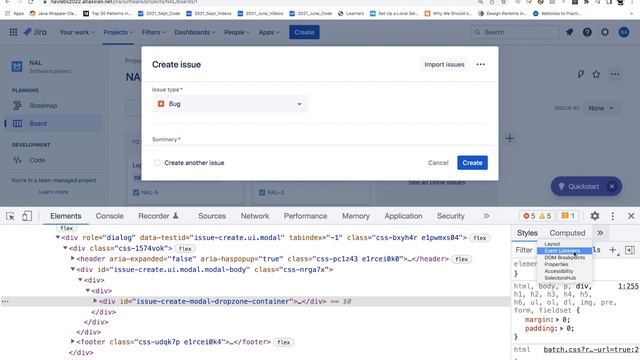640x360 pixels.
Task: Open the Group by None dropdown
Action: [601, 108]
